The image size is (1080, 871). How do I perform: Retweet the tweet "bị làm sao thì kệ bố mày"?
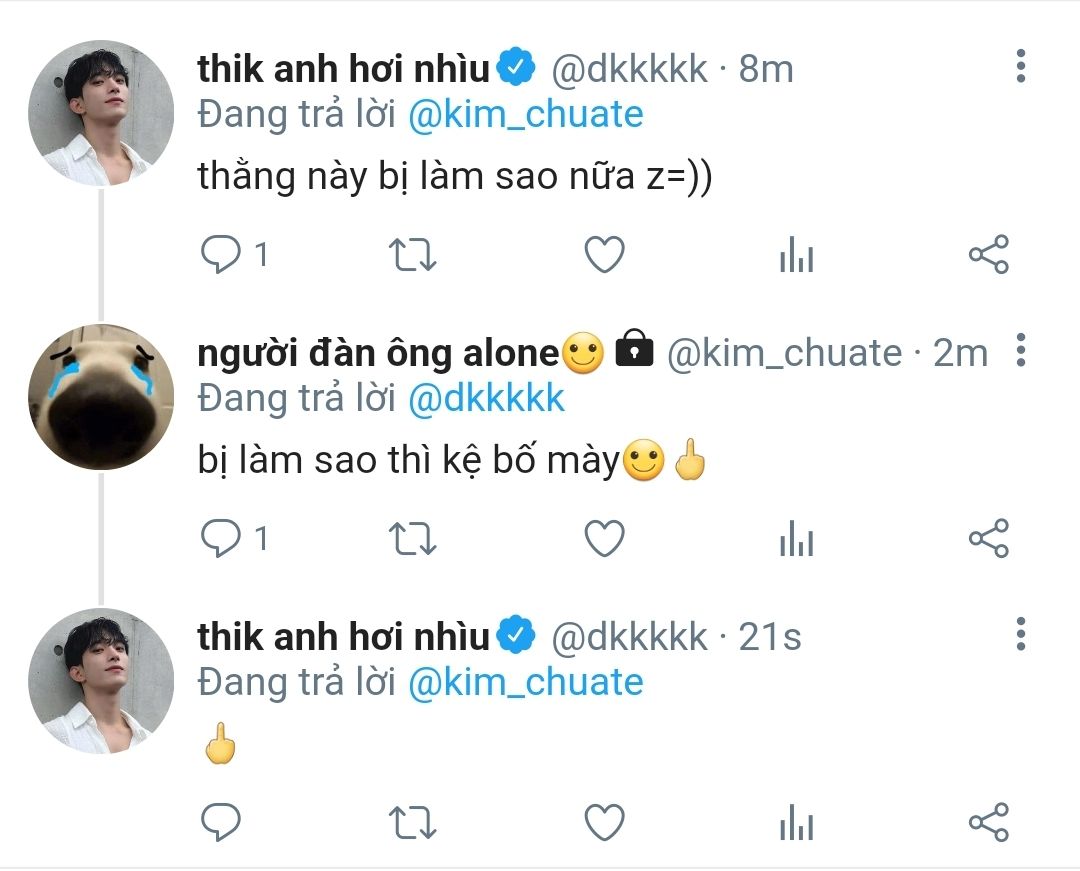[412, 538]
